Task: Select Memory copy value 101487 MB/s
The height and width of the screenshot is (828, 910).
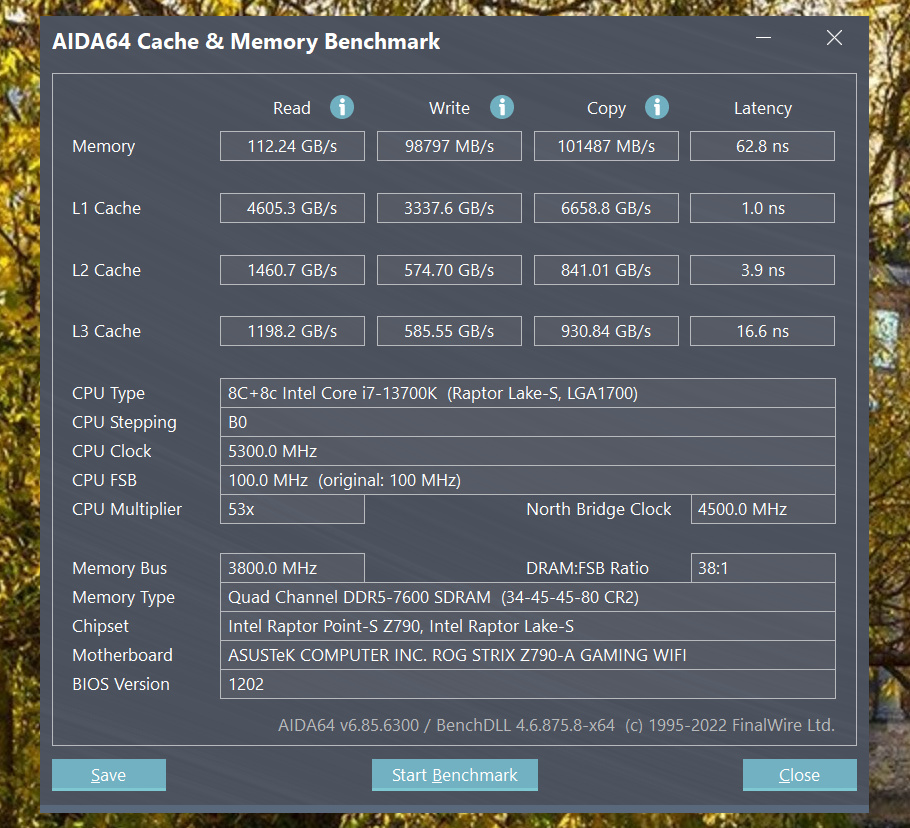Action: point(606,146)
